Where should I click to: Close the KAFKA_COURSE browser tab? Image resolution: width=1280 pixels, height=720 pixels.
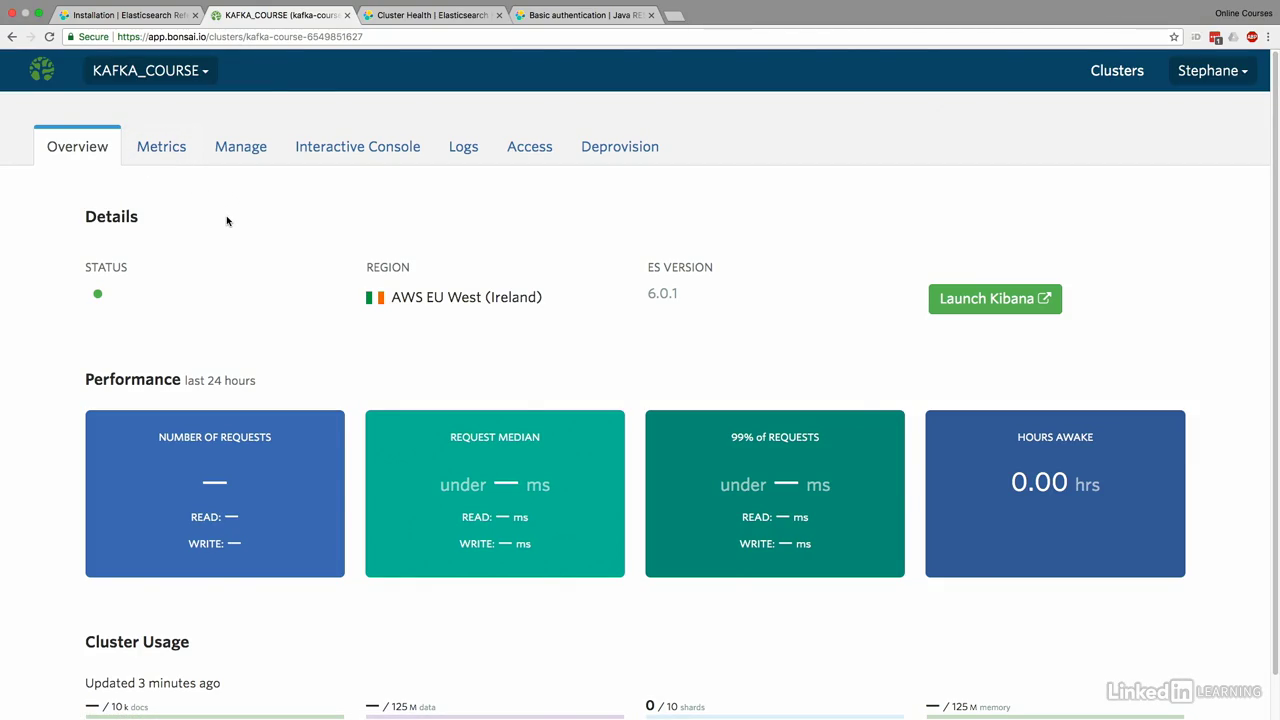click(347, 15)
